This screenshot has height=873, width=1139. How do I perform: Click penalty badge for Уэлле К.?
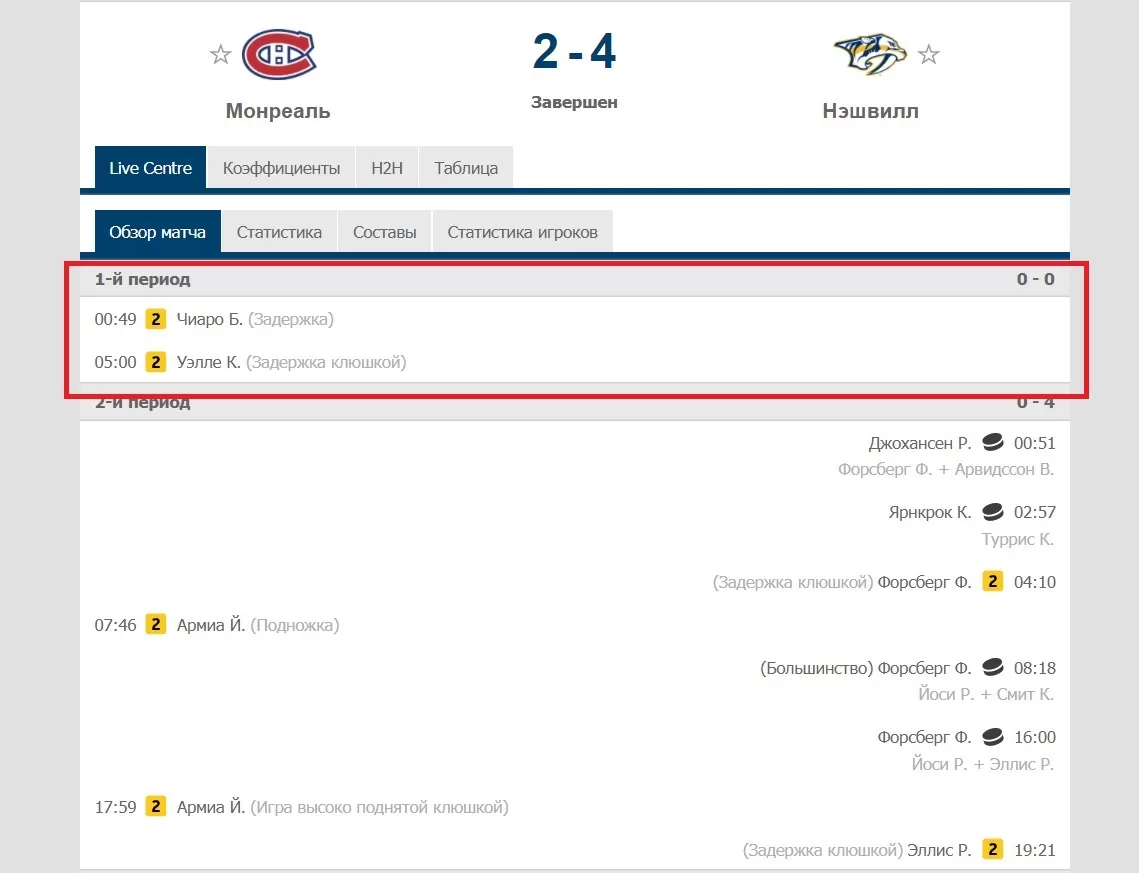(x=156, y=362)
